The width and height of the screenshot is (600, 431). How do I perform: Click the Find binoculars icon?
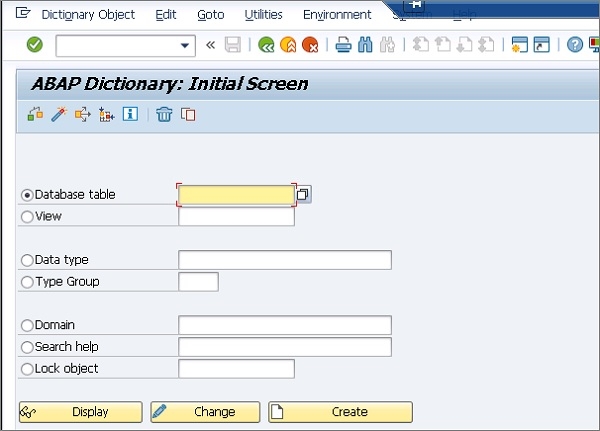pos(365,45)
